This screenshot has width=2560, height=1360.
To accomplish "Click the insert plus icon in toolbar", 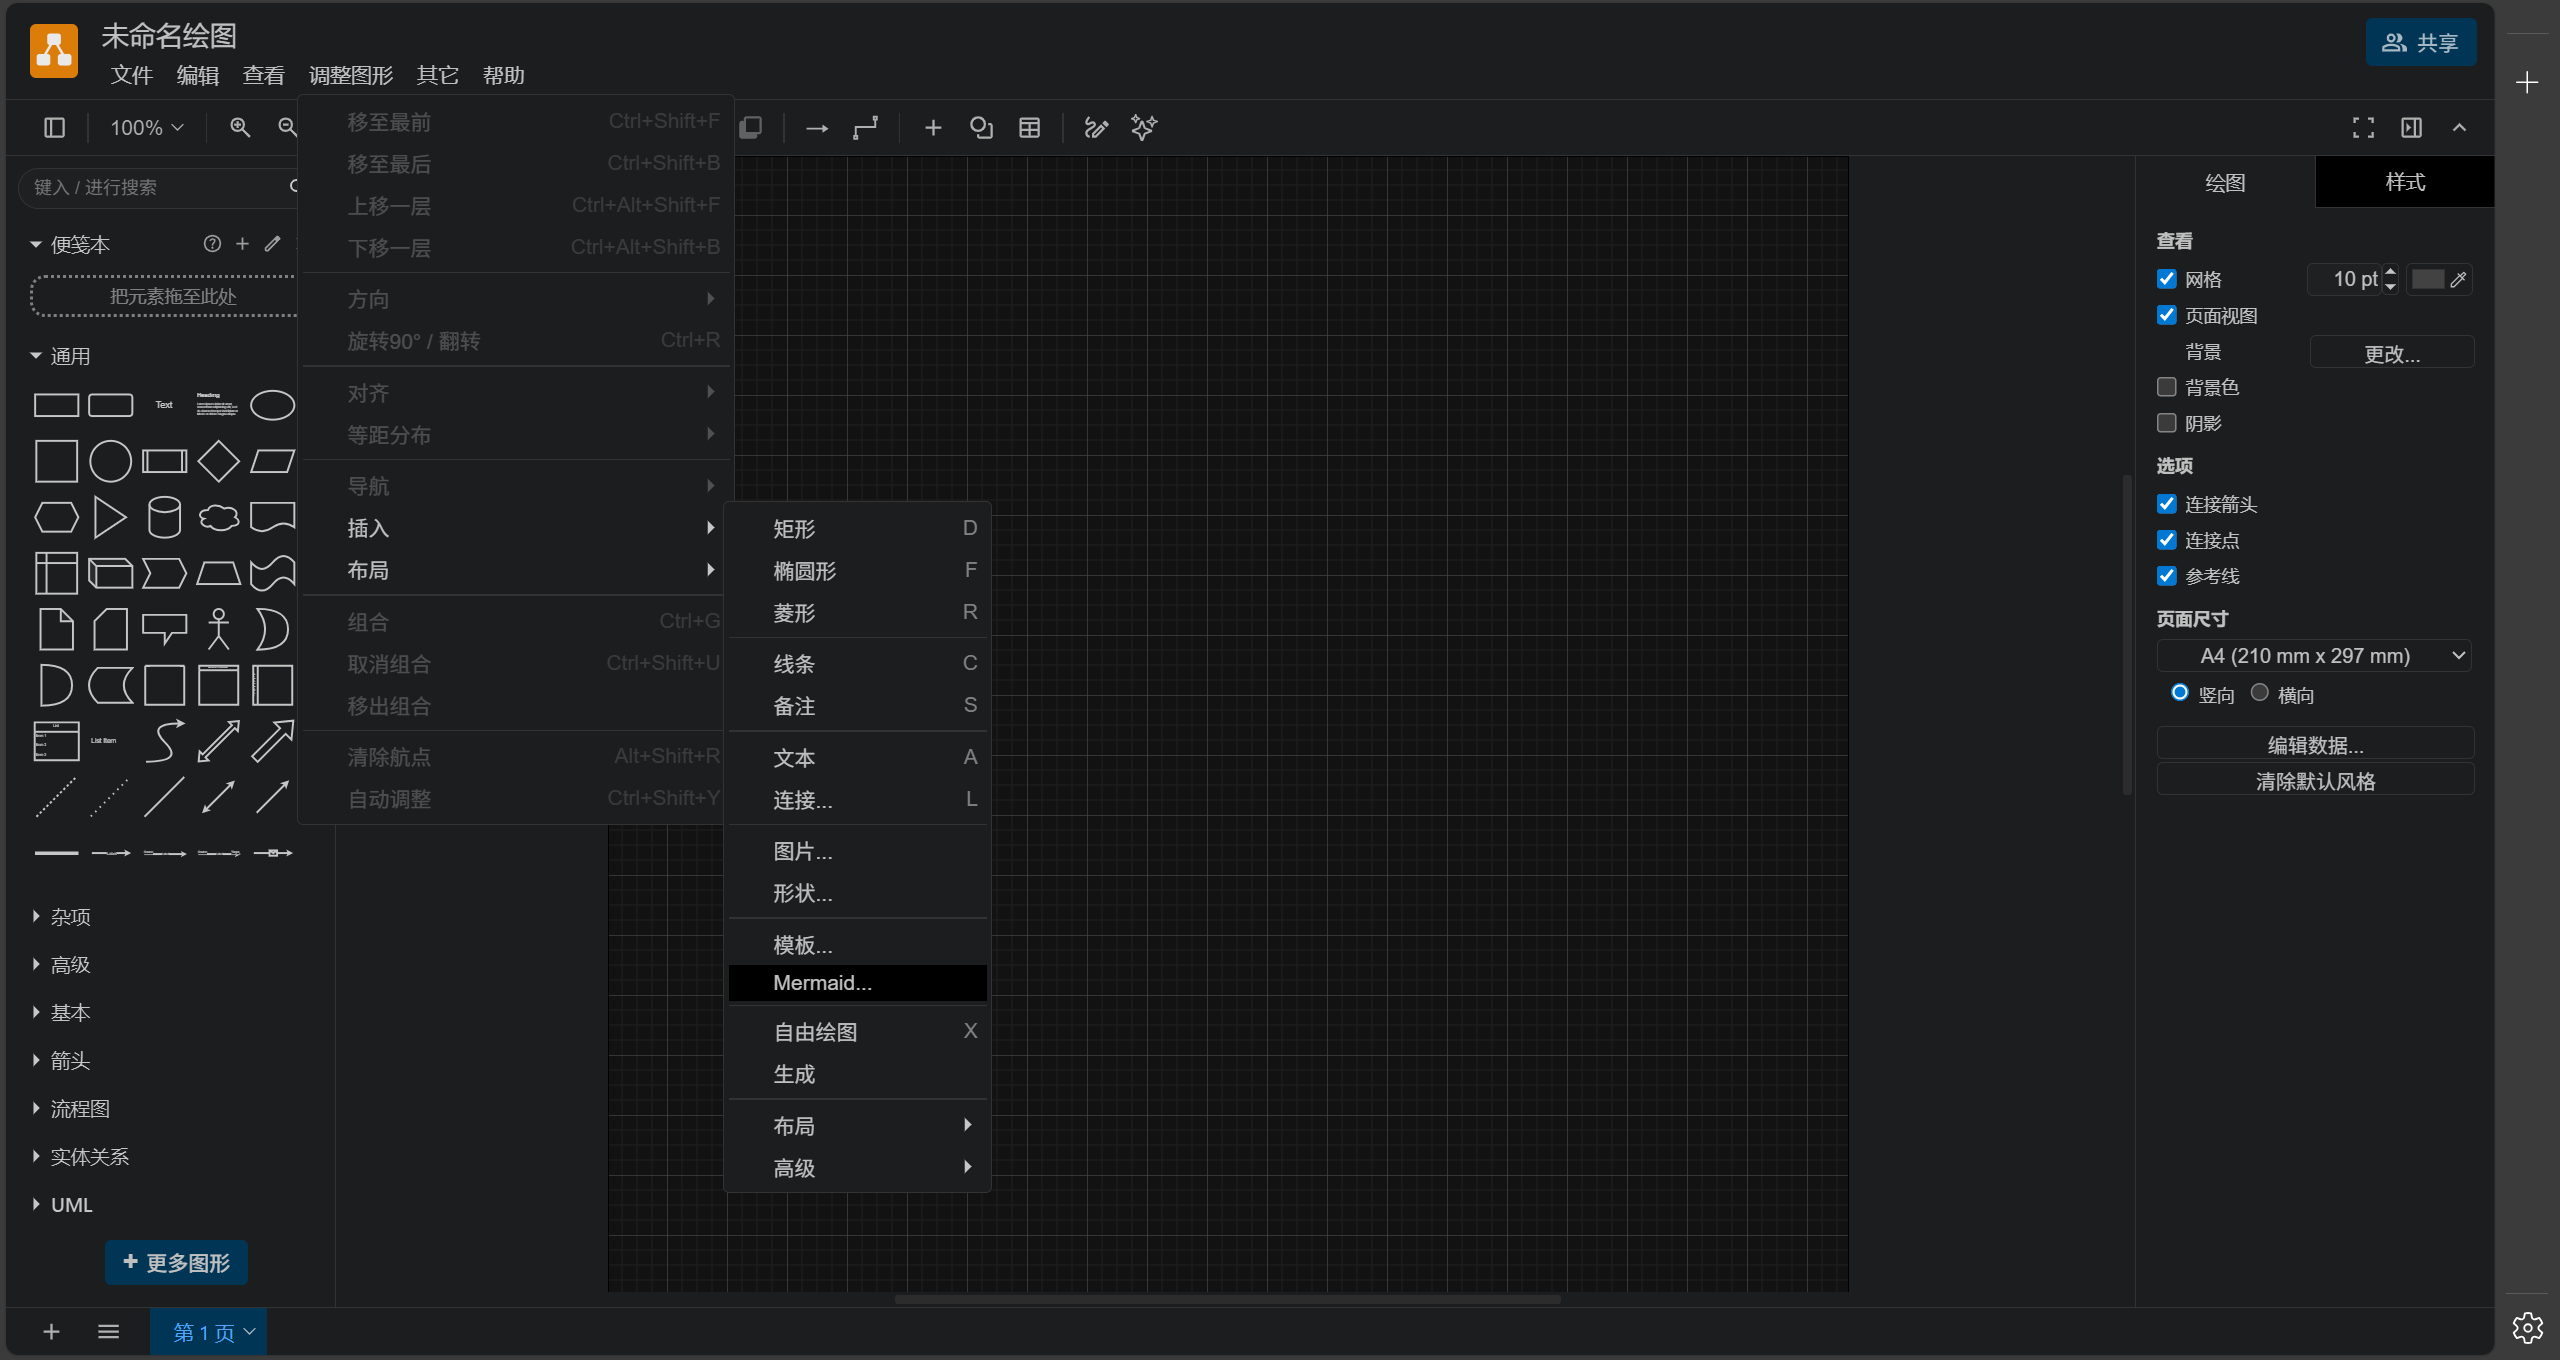I will pyautogui.click(x=933, y=127).
